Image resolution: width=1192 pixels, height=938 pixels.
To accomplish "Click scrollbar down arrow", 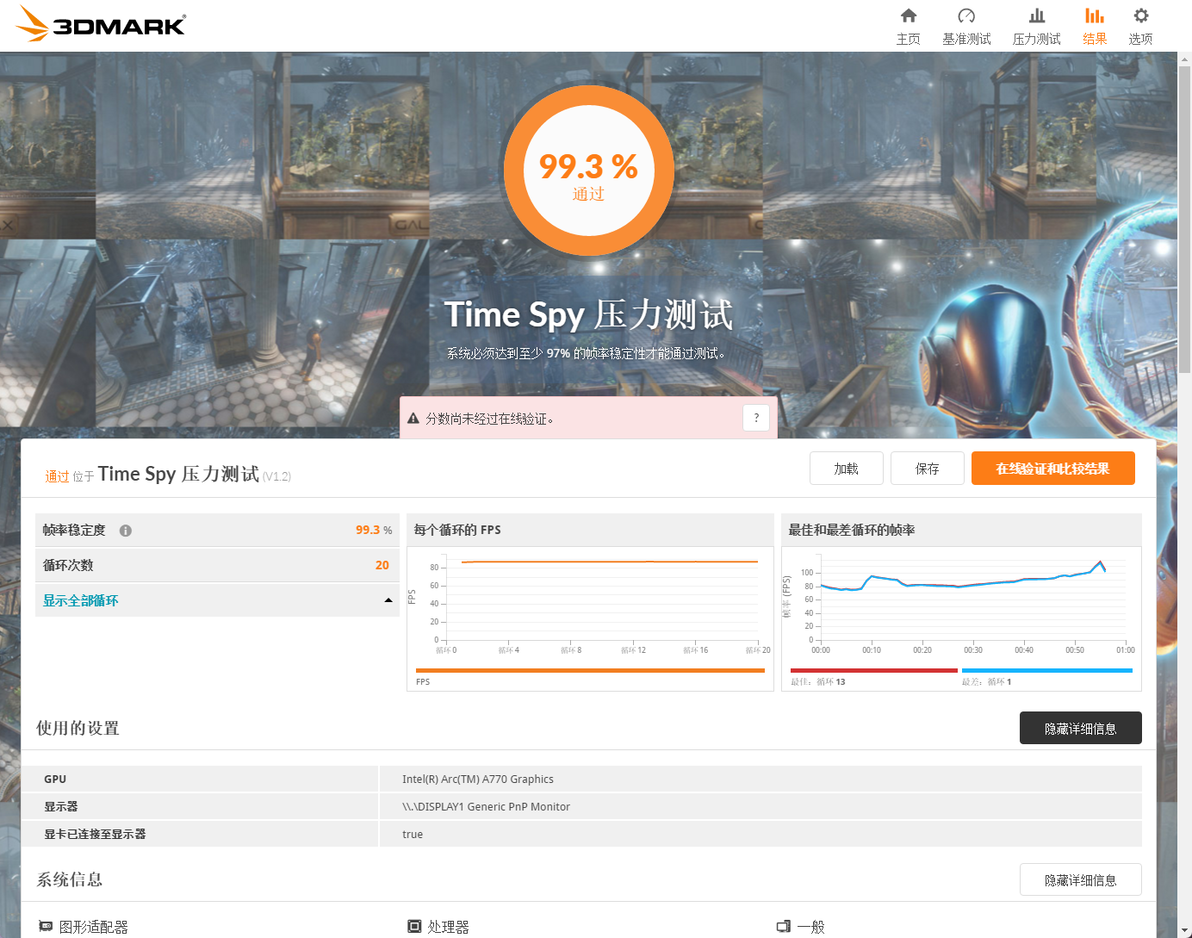I will click(1184, 930).
